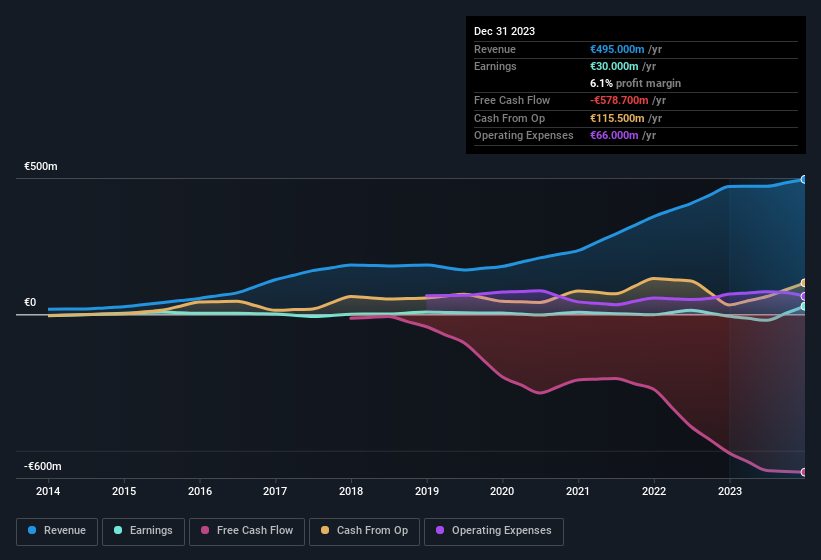Click the 2014 x-axis label
Viewport: 821px width, 560px height.
click(x=48, y=491)
